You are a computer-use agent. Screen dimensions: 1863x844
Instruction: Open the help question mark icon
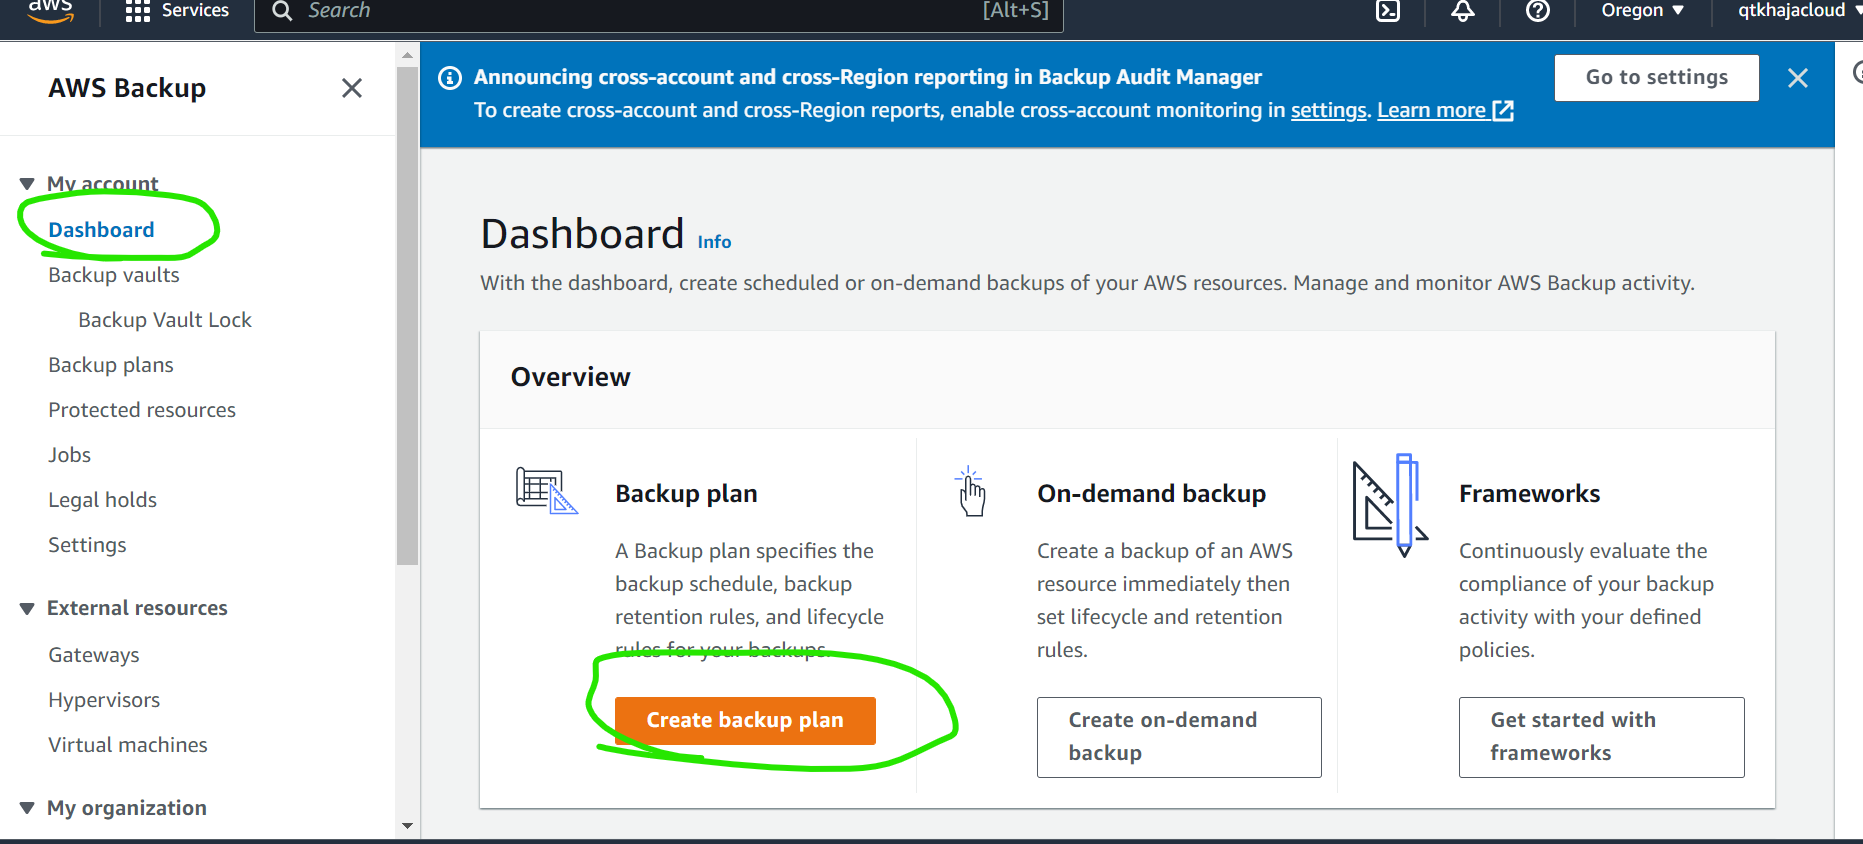tap(1538, 10)
